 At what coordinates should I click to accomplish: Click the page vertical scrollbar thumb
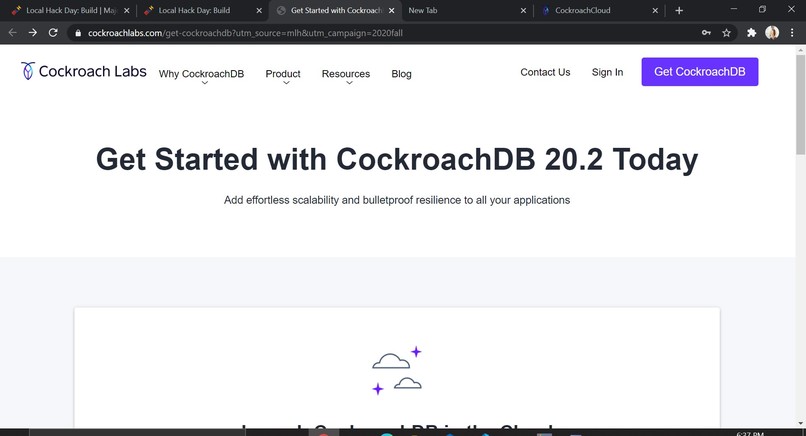point(801,103)
